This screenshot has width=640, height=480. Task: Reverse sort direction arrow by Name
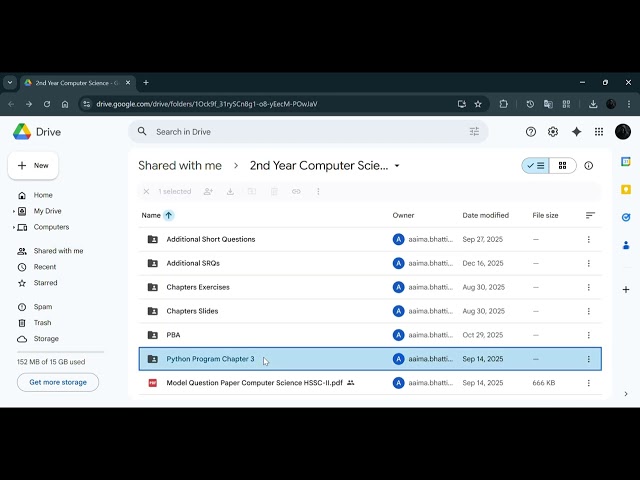coord(169,216)
